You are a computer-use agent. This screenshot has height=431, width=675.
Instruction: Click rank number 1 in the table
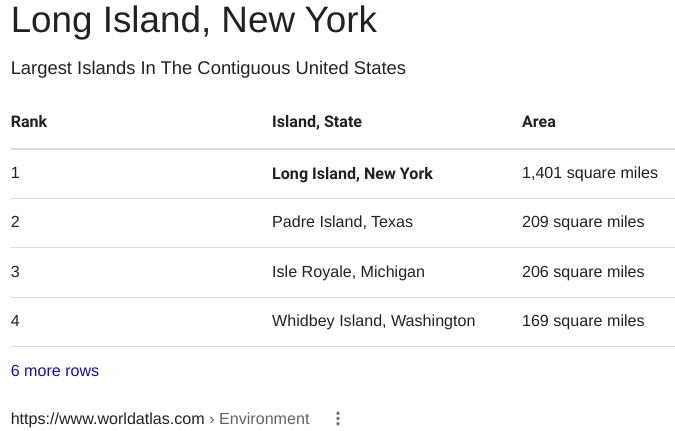pos(15,173)
